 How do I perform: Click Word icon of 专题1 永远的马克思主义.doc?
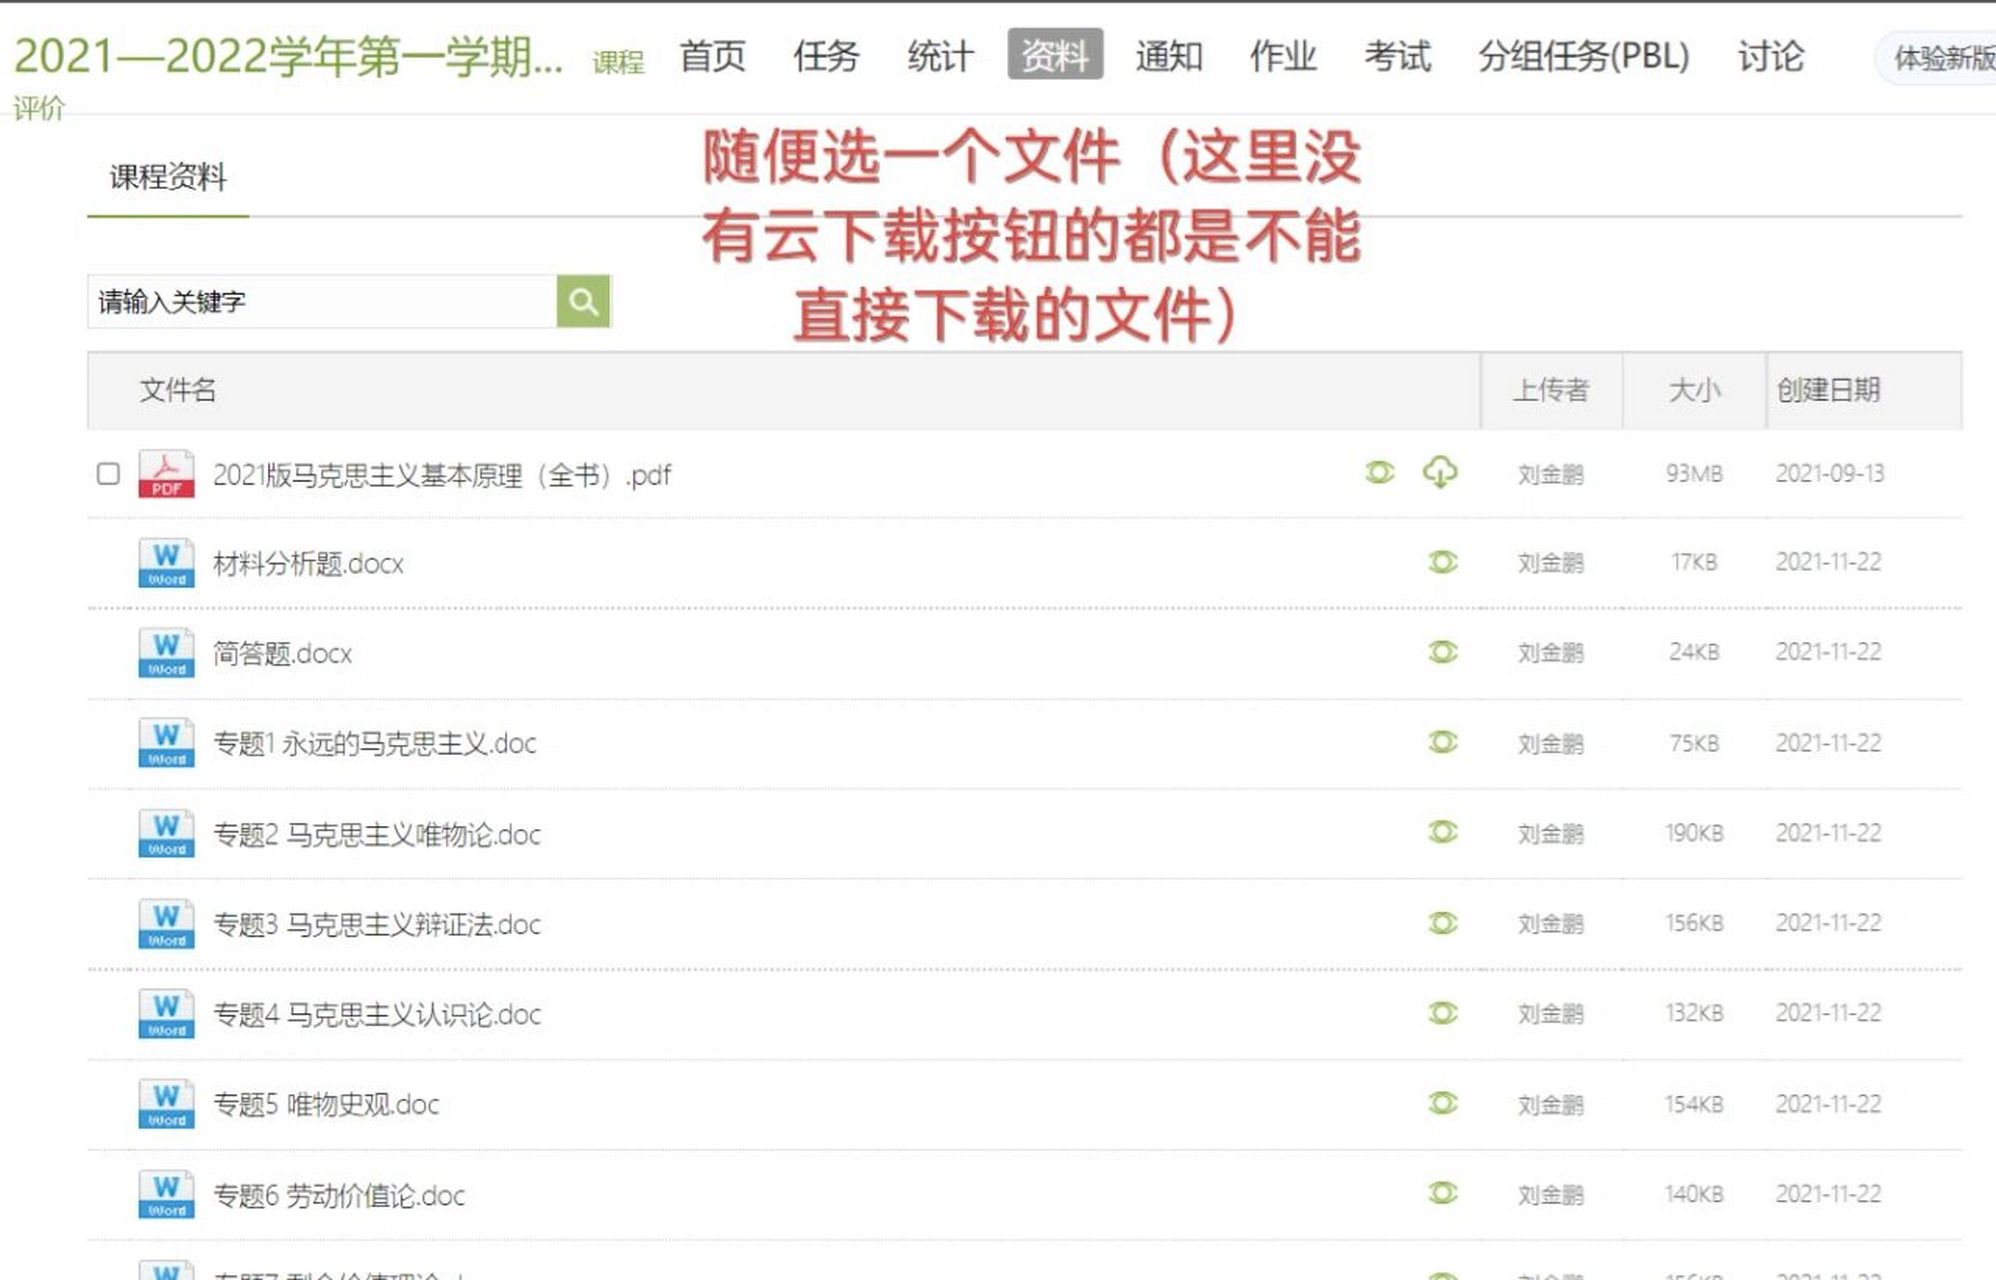pos(166,743)
